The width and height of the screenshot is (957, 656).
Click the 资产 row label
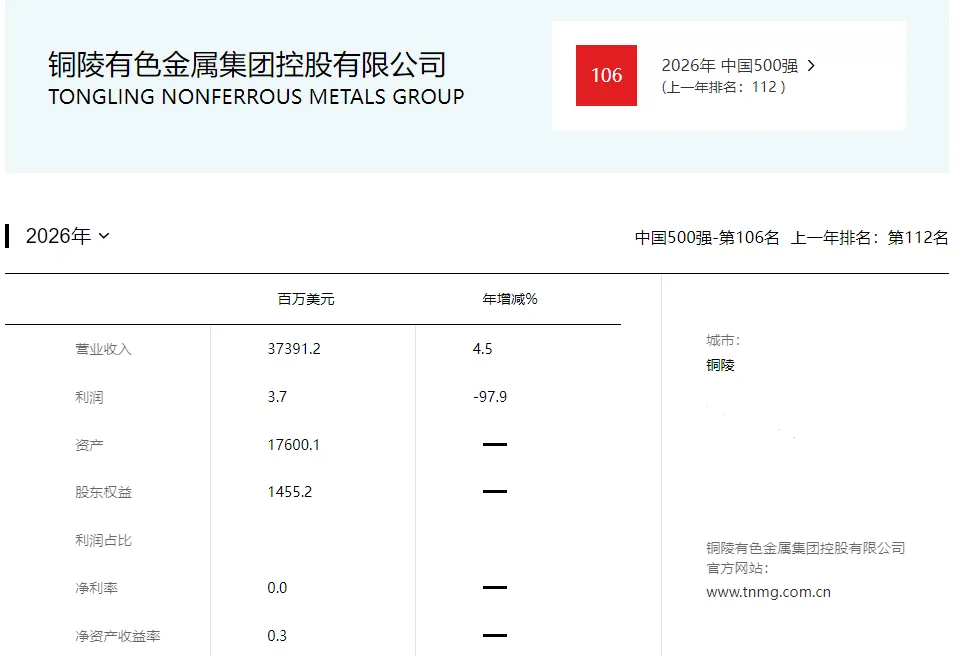(x=89, y=445)
